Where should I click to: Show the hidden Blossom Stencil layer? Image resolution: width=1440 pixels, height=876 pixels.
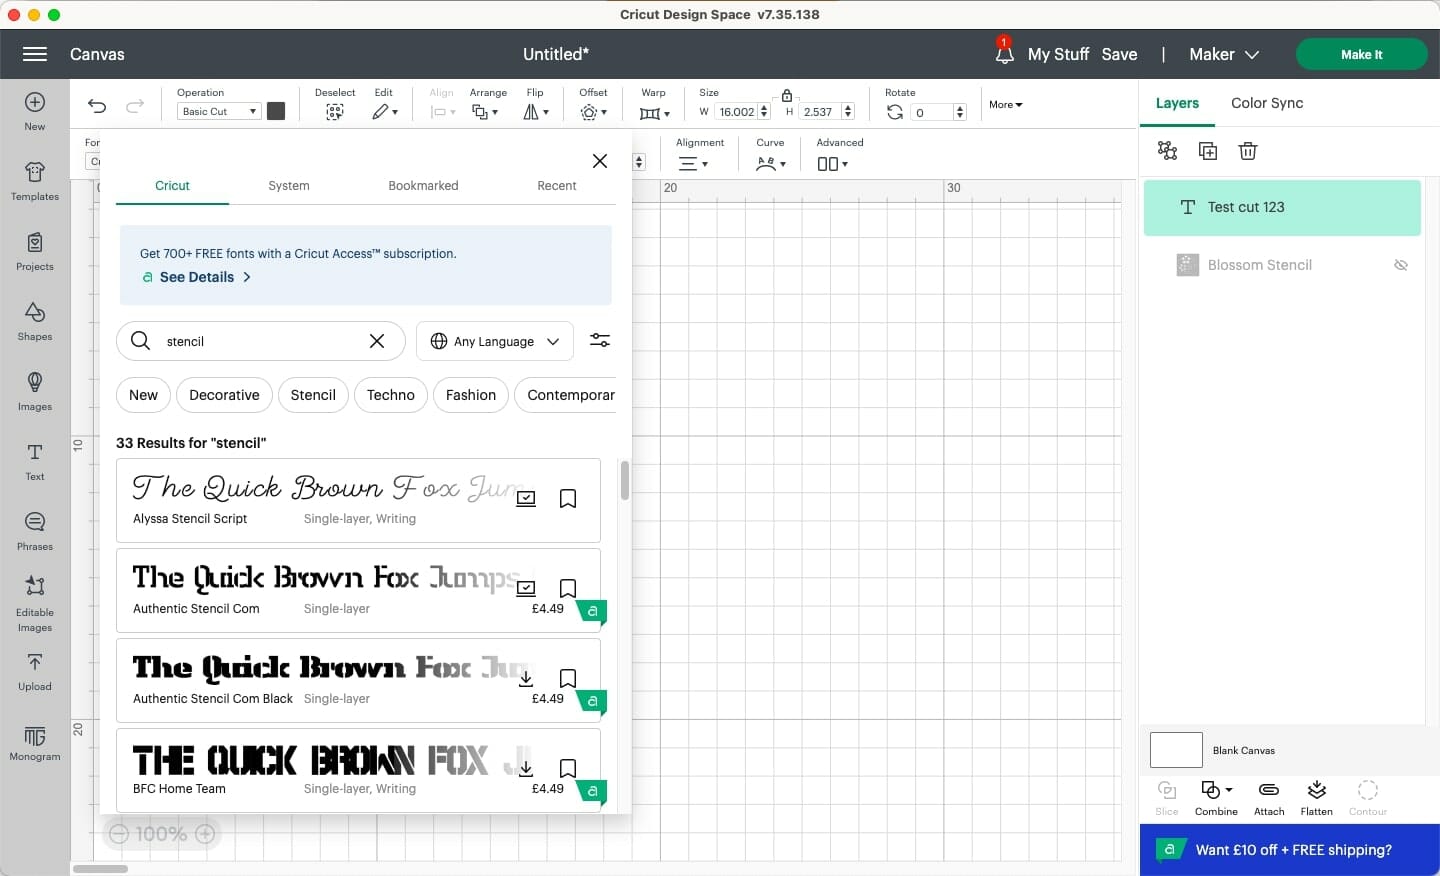[x=1401, y=265]
